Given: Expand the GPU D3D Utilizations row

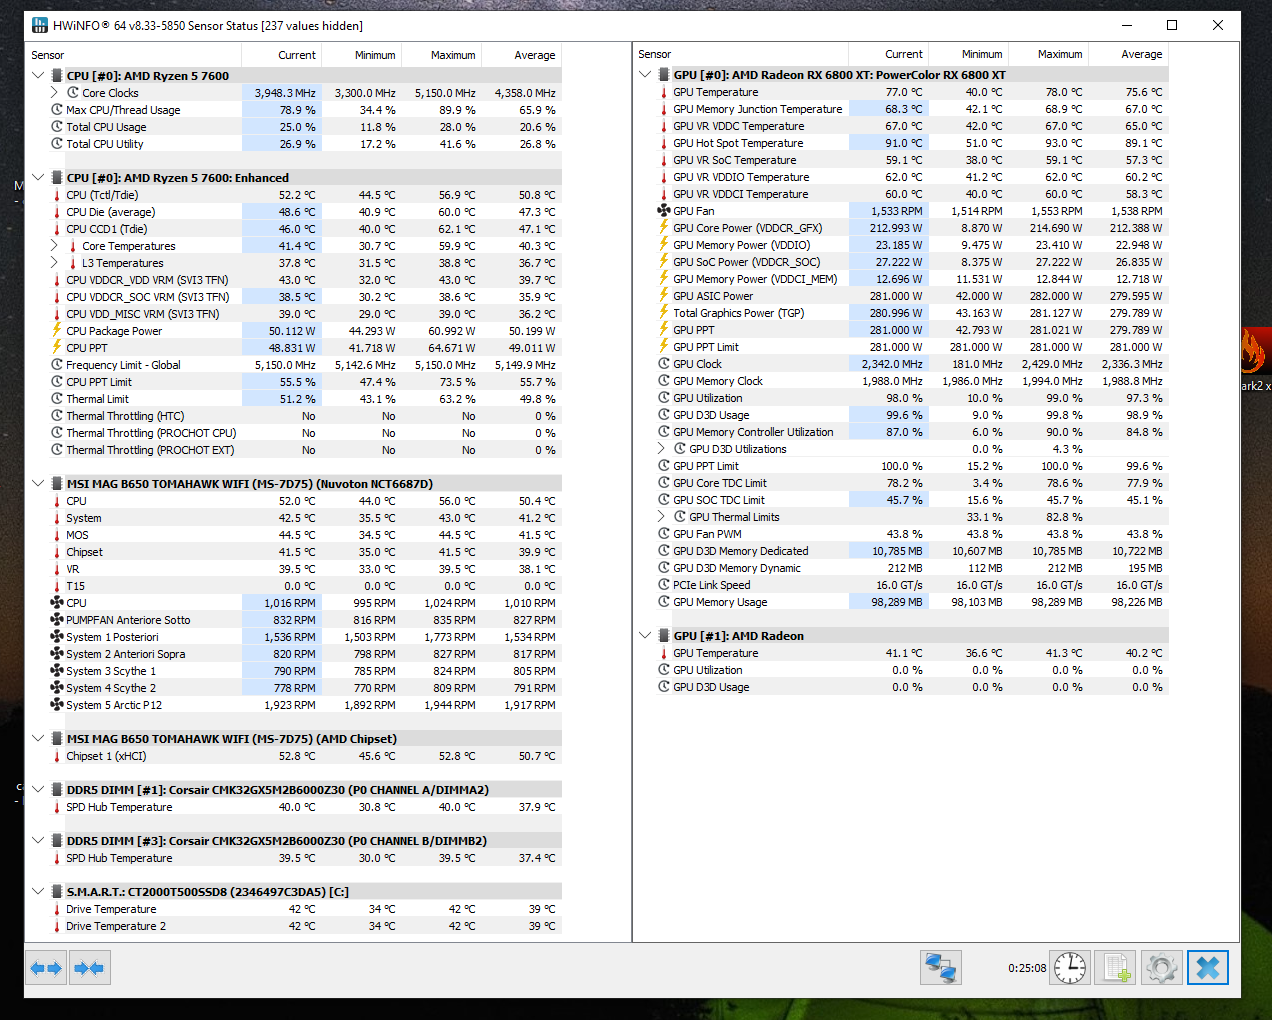Looking at the screenshot, I should pyautogui.click(x=661, y=449).
